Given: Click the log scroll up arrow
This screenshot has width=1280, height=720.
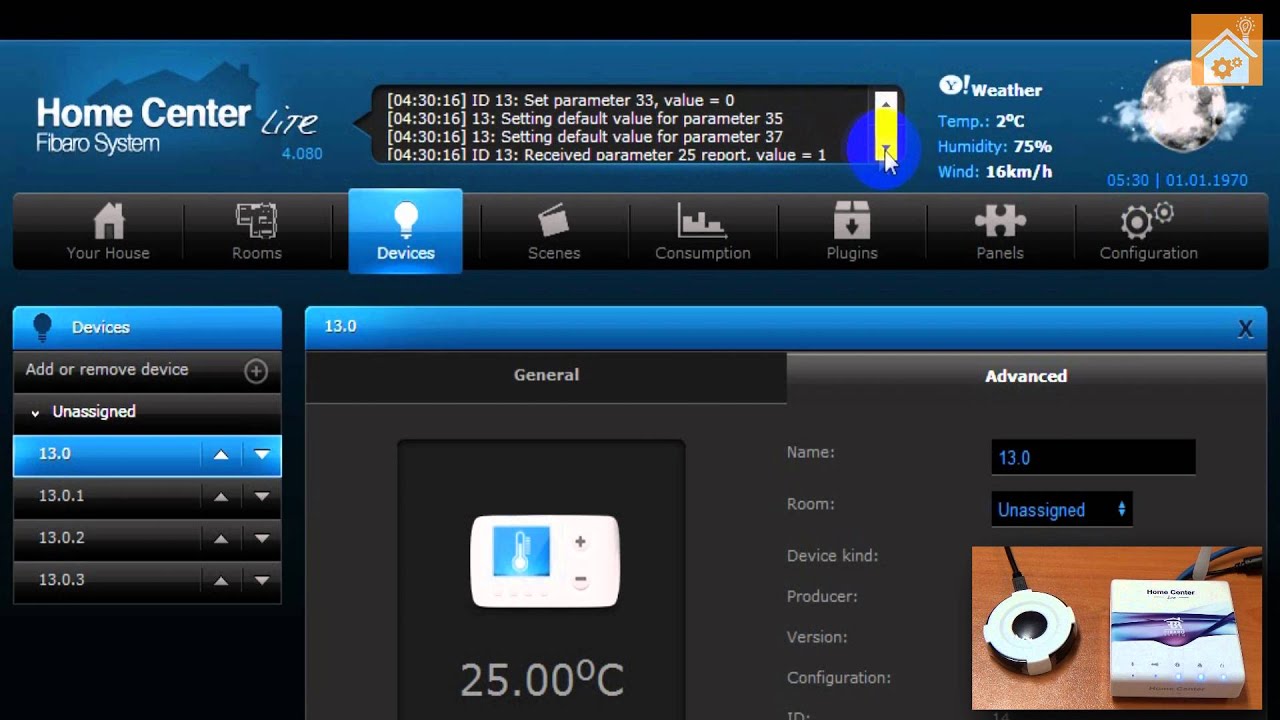Looking at the screenshot, I should 885,102.
